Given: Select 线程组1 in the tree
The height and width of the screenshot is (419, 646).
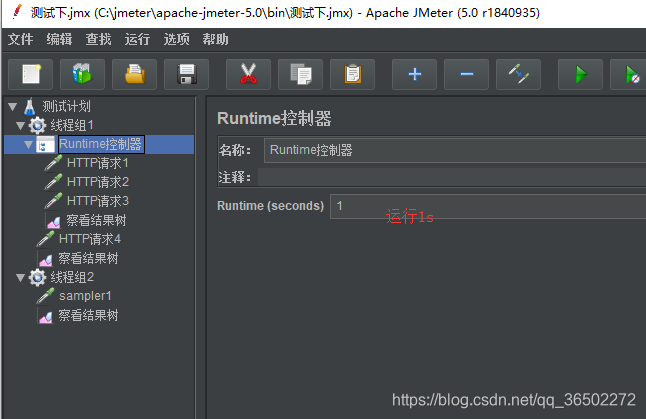Looking at the screenshot, I should point(72,125).
